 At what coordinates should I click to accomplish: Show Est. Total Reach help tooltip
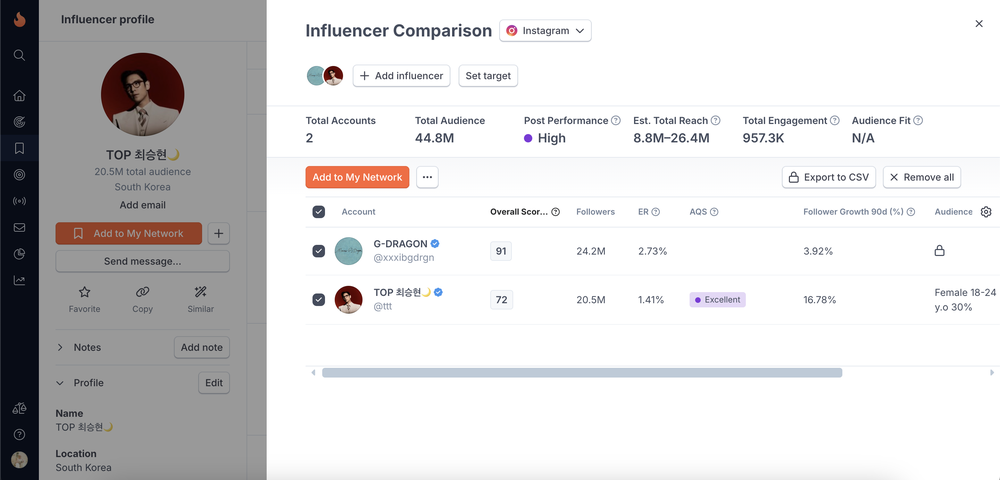coord(716,120)
